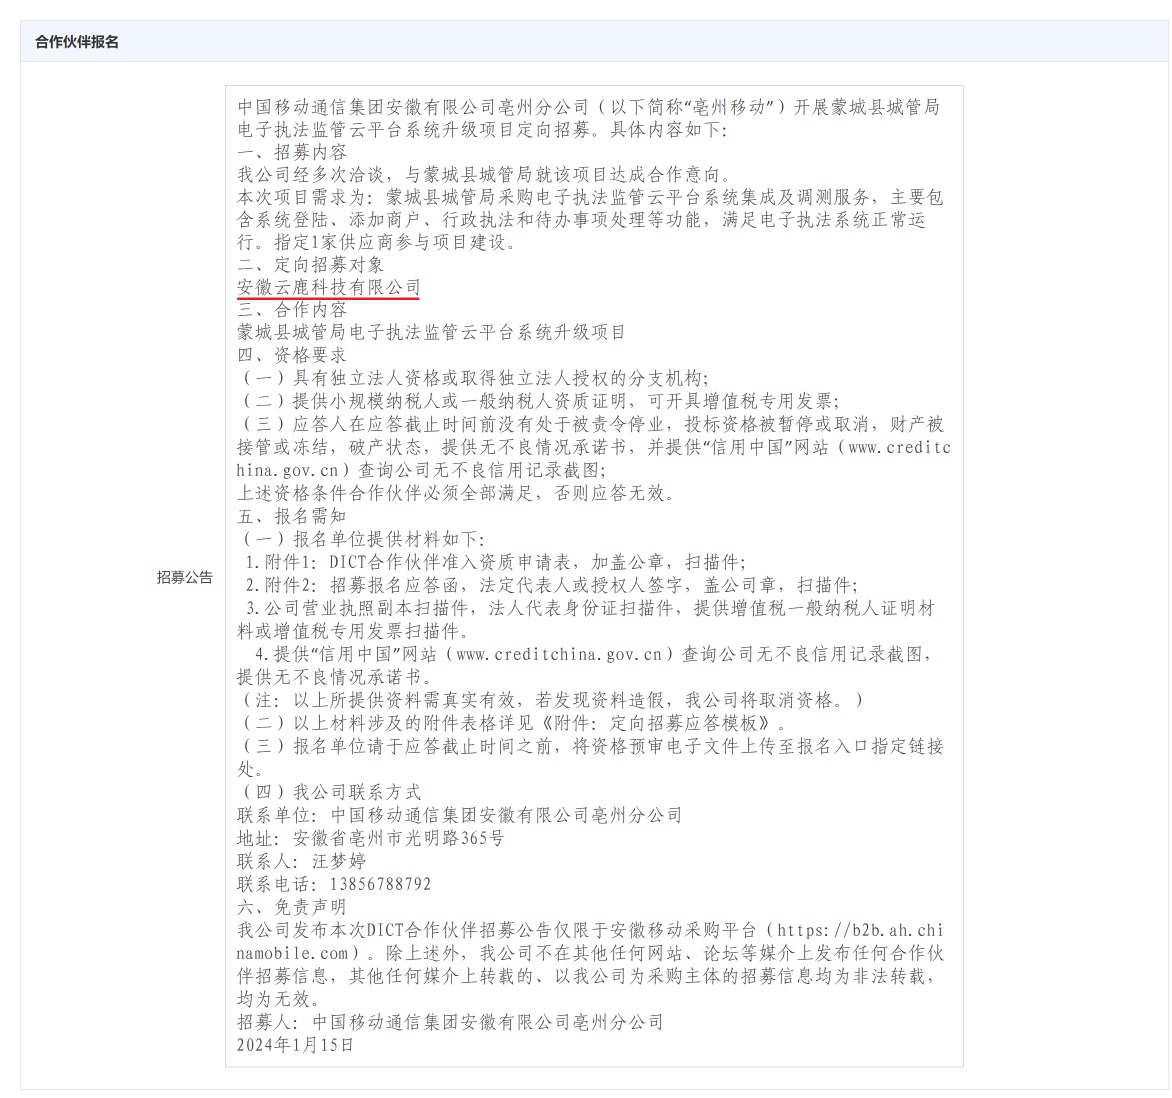Click the '合作伙伴报名' panel header

77,42
